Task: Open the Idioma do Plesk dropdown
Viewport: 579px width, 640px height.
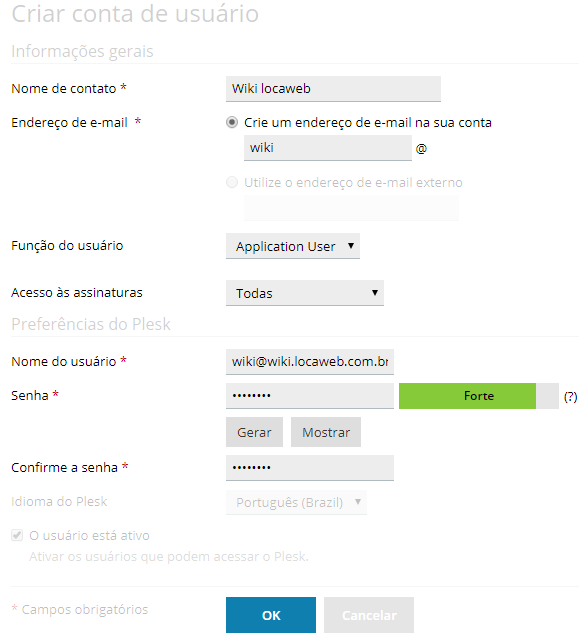Action: (x=296, y=502)
